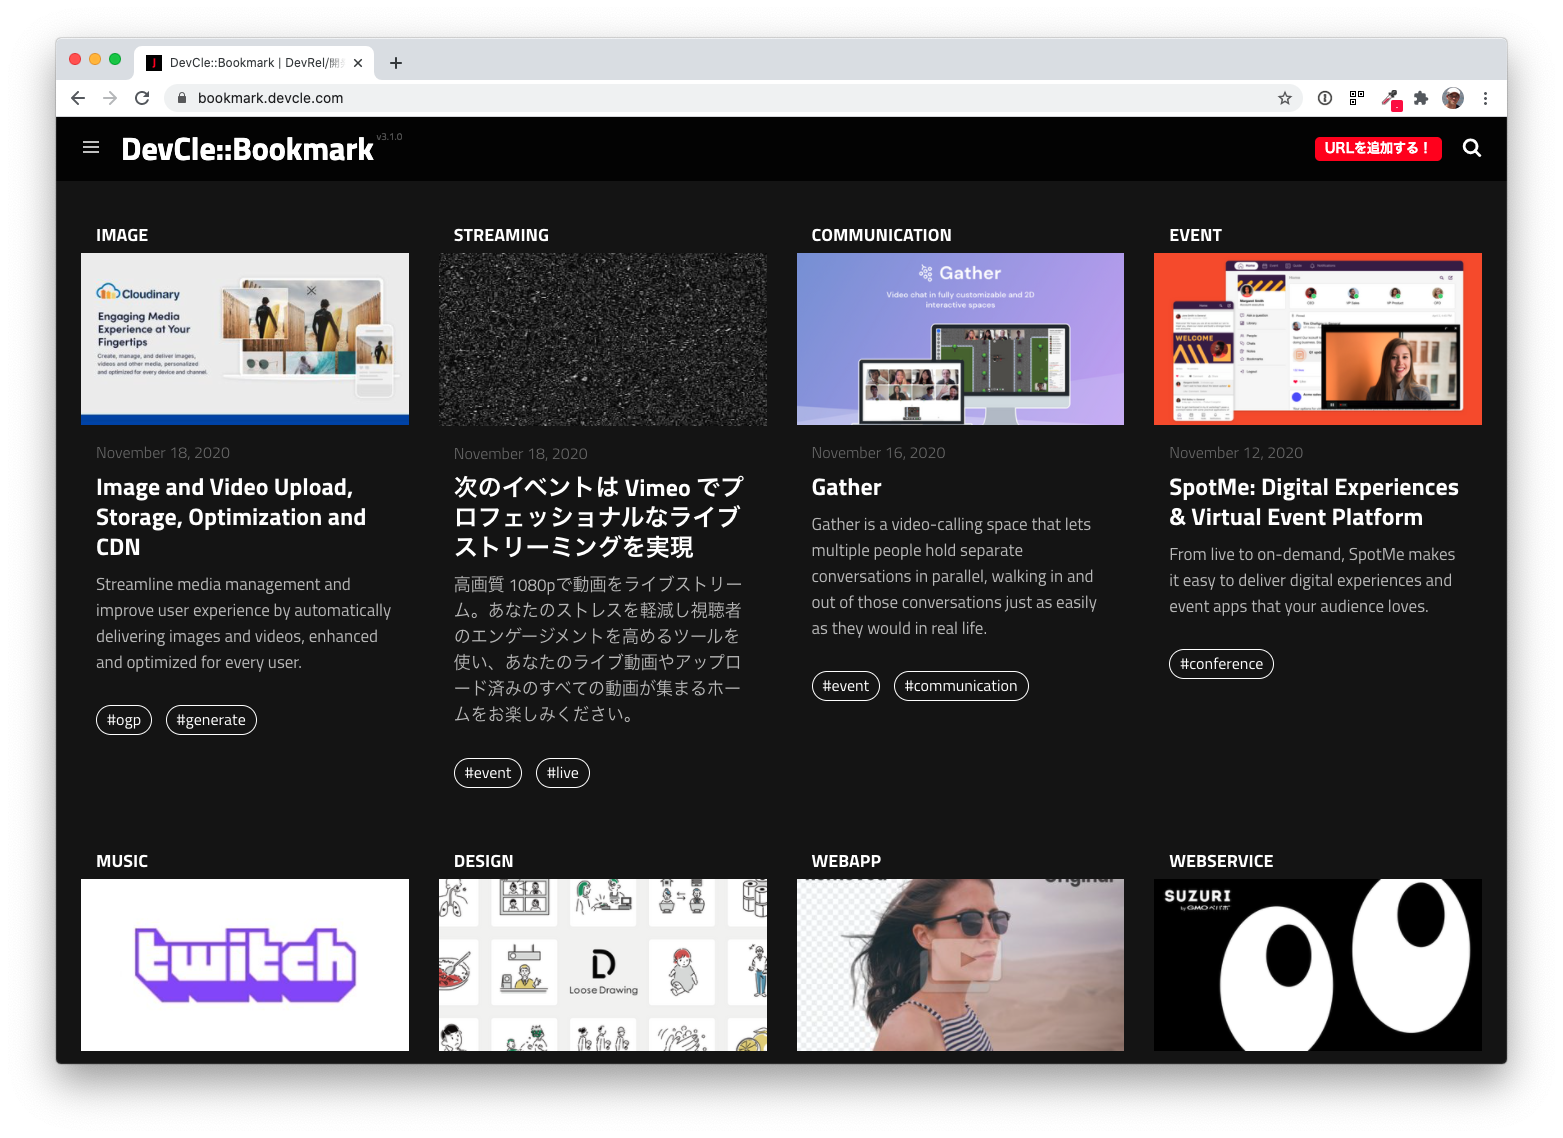Screen dimensions: 1563x1138
Task: Open Chrome's three-dot menu
Action: (1485, 98)
